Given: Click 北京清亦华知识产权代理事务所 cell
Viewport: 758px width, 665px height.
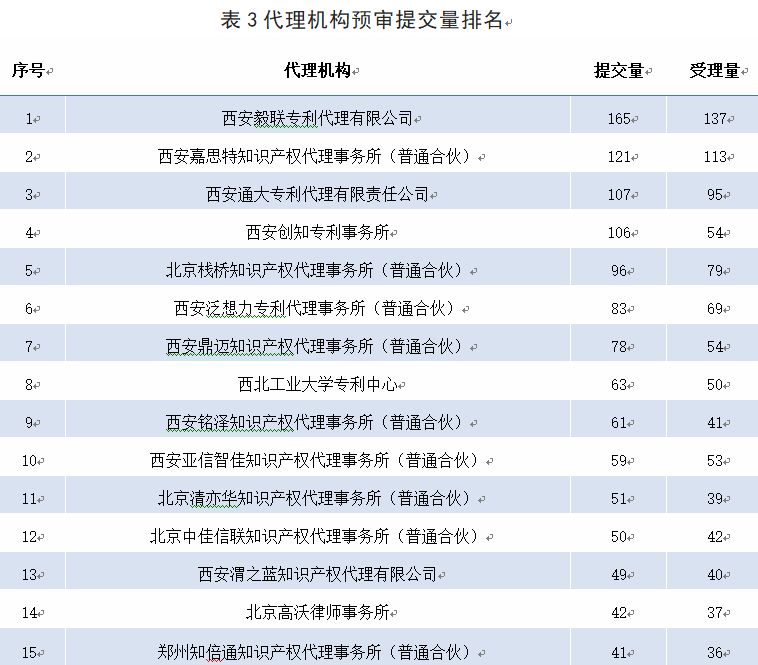Looking at the screenshot, I should [x=317, y=498].
